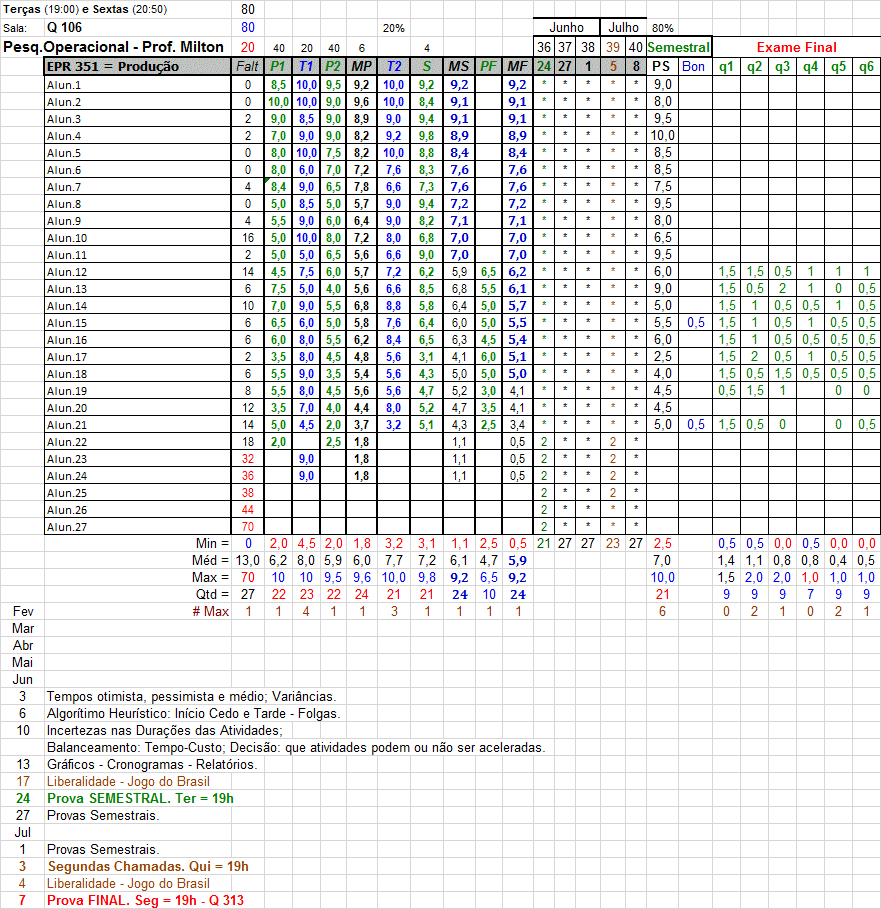The width and height of the screenshot is (881, 909).
Task: Select the room cell 'Q 106'
Action: click(x=67, y=27)
